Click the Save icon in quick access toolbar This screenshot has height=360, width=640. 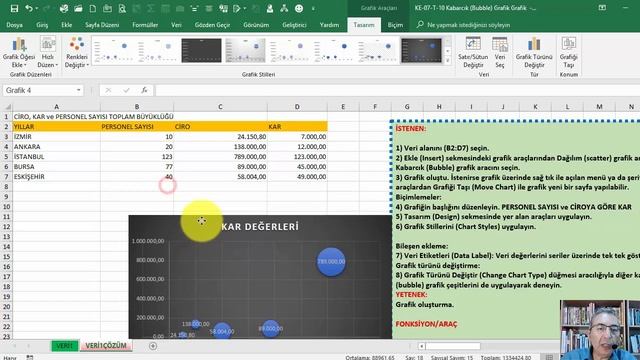[x=14, y=8]
